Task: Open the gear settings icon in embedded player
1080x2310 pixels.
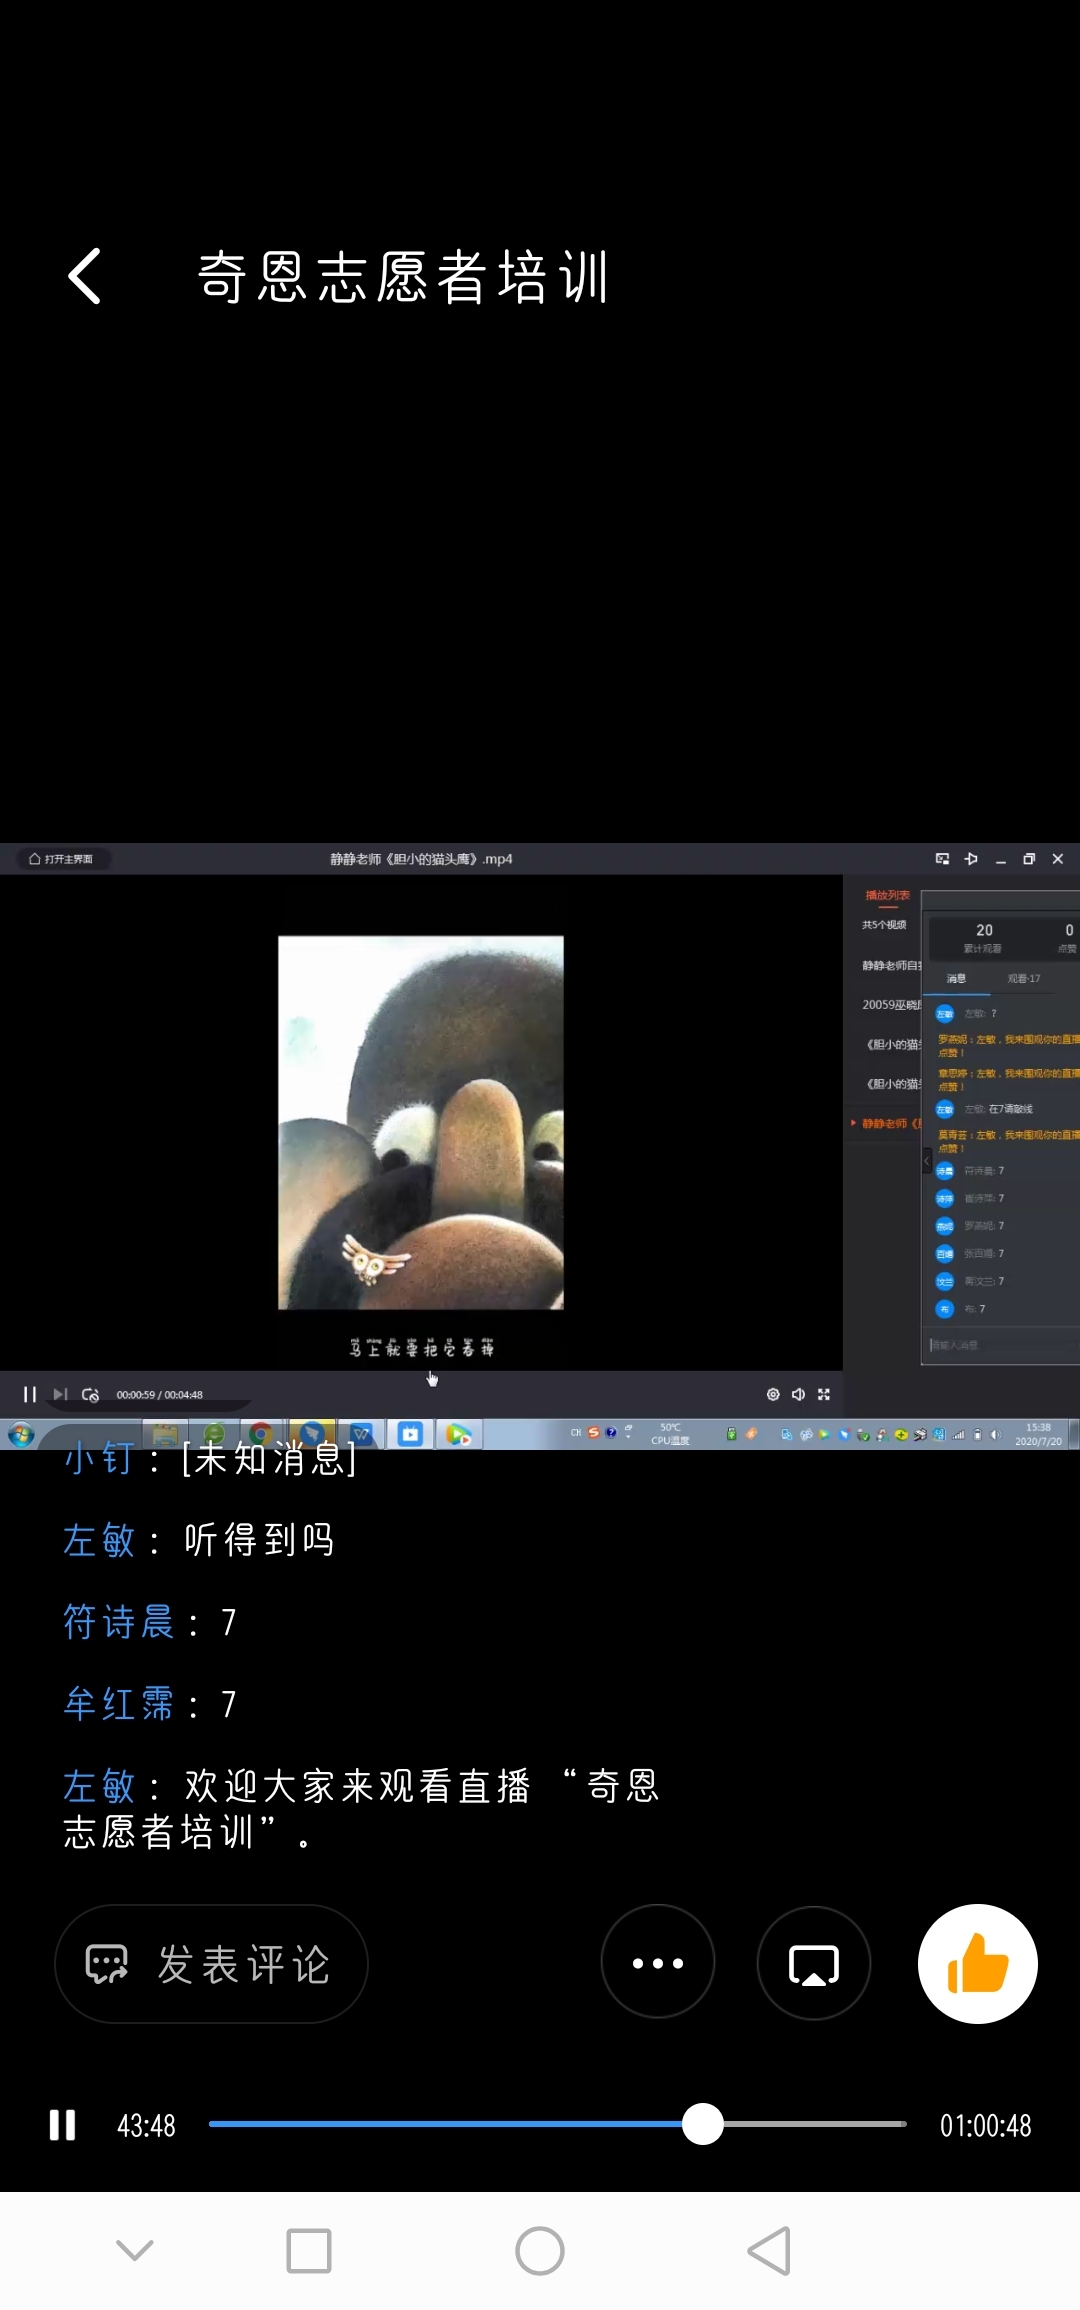Action: click(x=773, y=1394)
